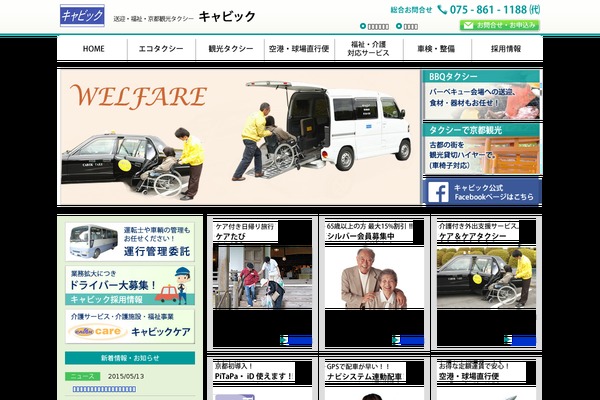Screen dimensions: 600x400
Task: Open the news link under 2015/05/13
Action: [x=104, y=389]
